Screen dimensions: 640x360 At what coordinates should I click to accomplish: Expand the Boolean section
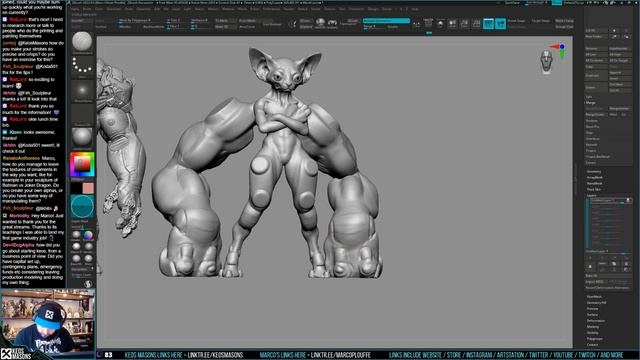(591, 121)
